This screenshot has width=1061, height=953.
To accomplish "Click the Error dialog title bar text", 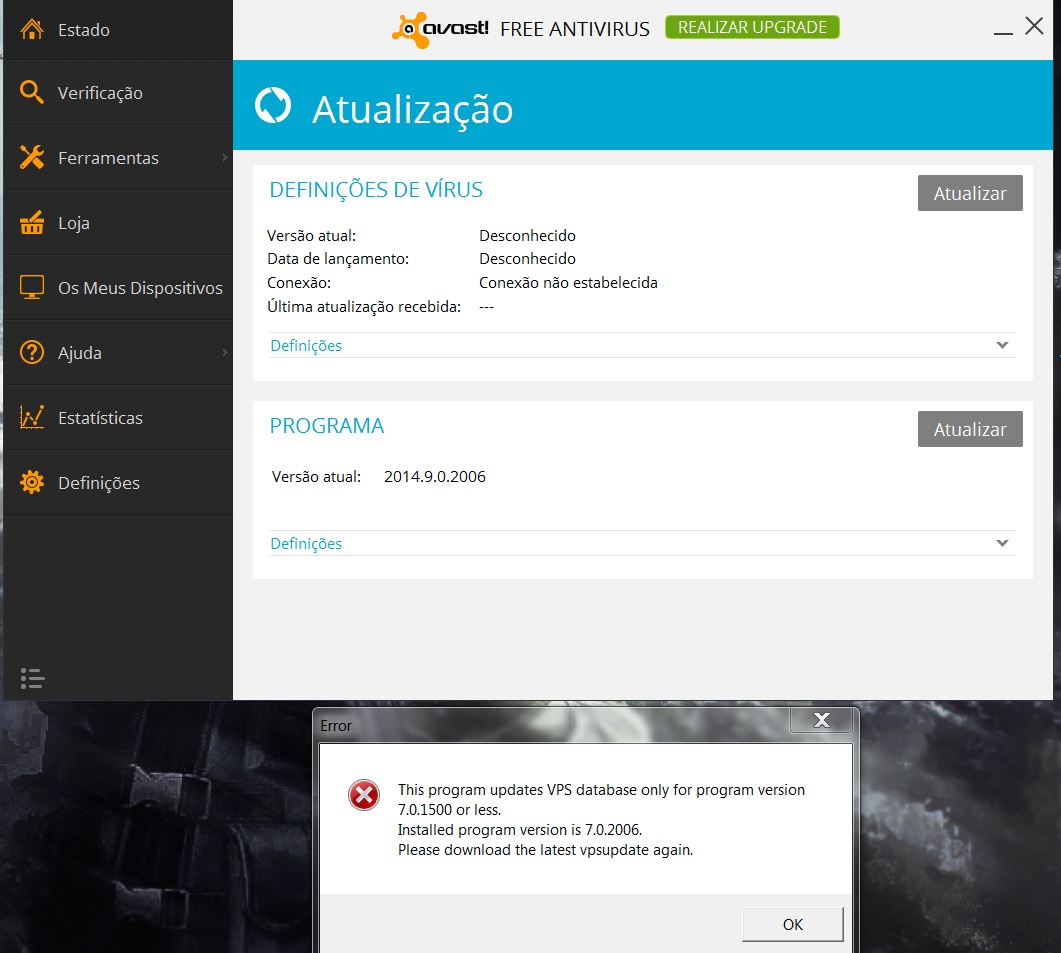I will click(x=336, y=726).
